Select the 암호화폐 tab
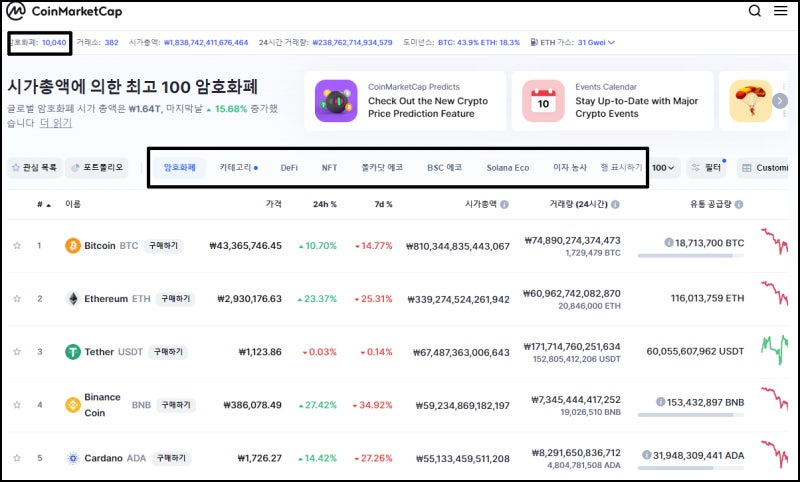The width and height of the screenshot is (800, 482). (x=180, y=167)
